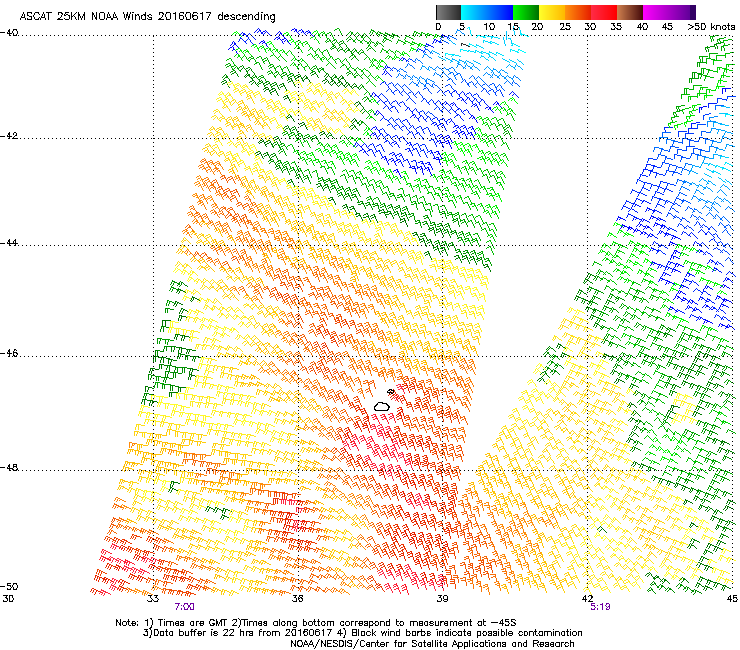This screenshot has width=740, height=650.
Task: Click the "30" longitude axis label
Action: pyautogui.click(x=8, y=599)
